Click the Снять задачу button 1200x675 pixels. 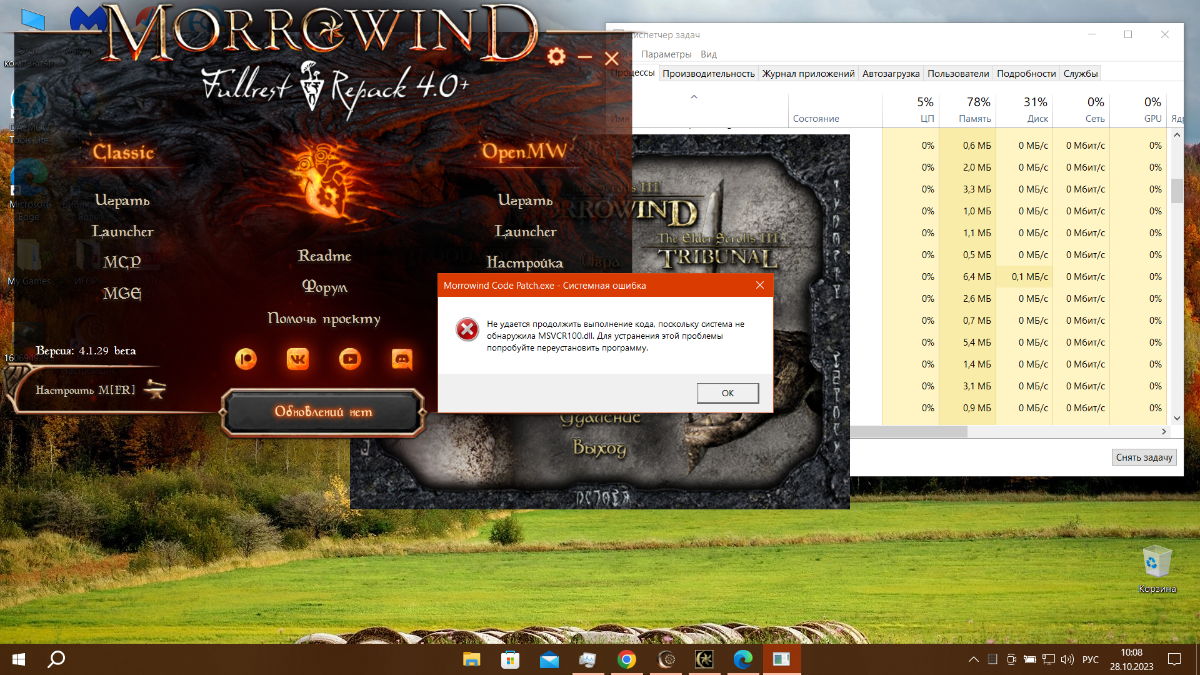(x=1142, y=457)
